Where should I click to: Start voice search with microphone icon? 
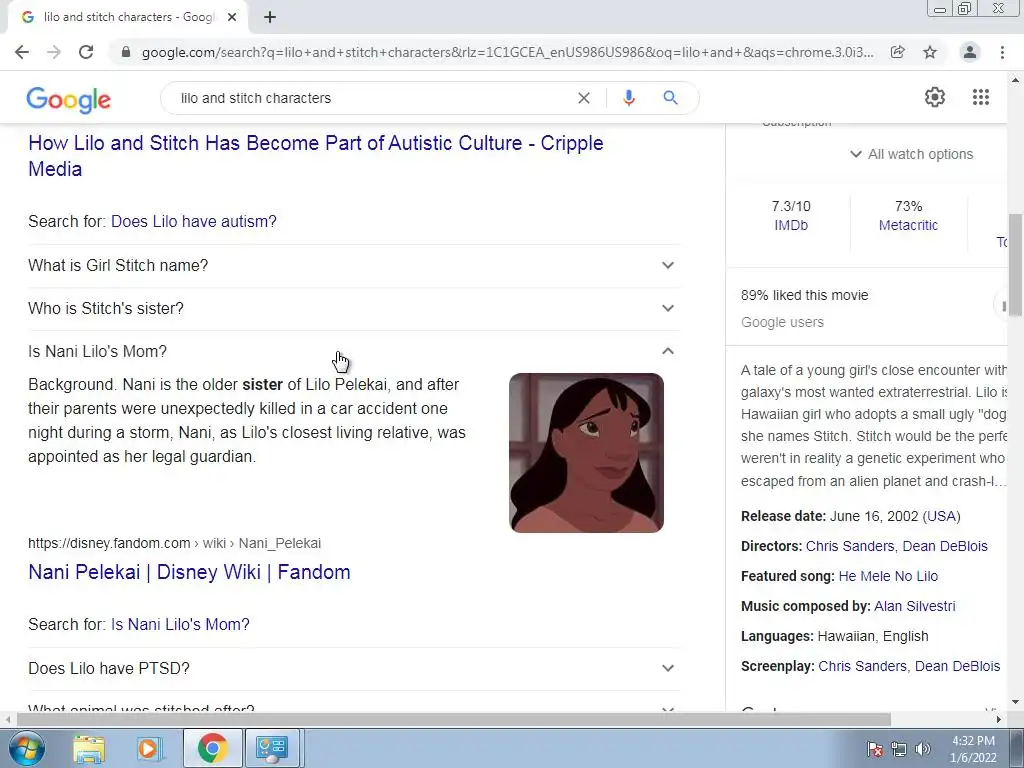(x=629, y=98)
